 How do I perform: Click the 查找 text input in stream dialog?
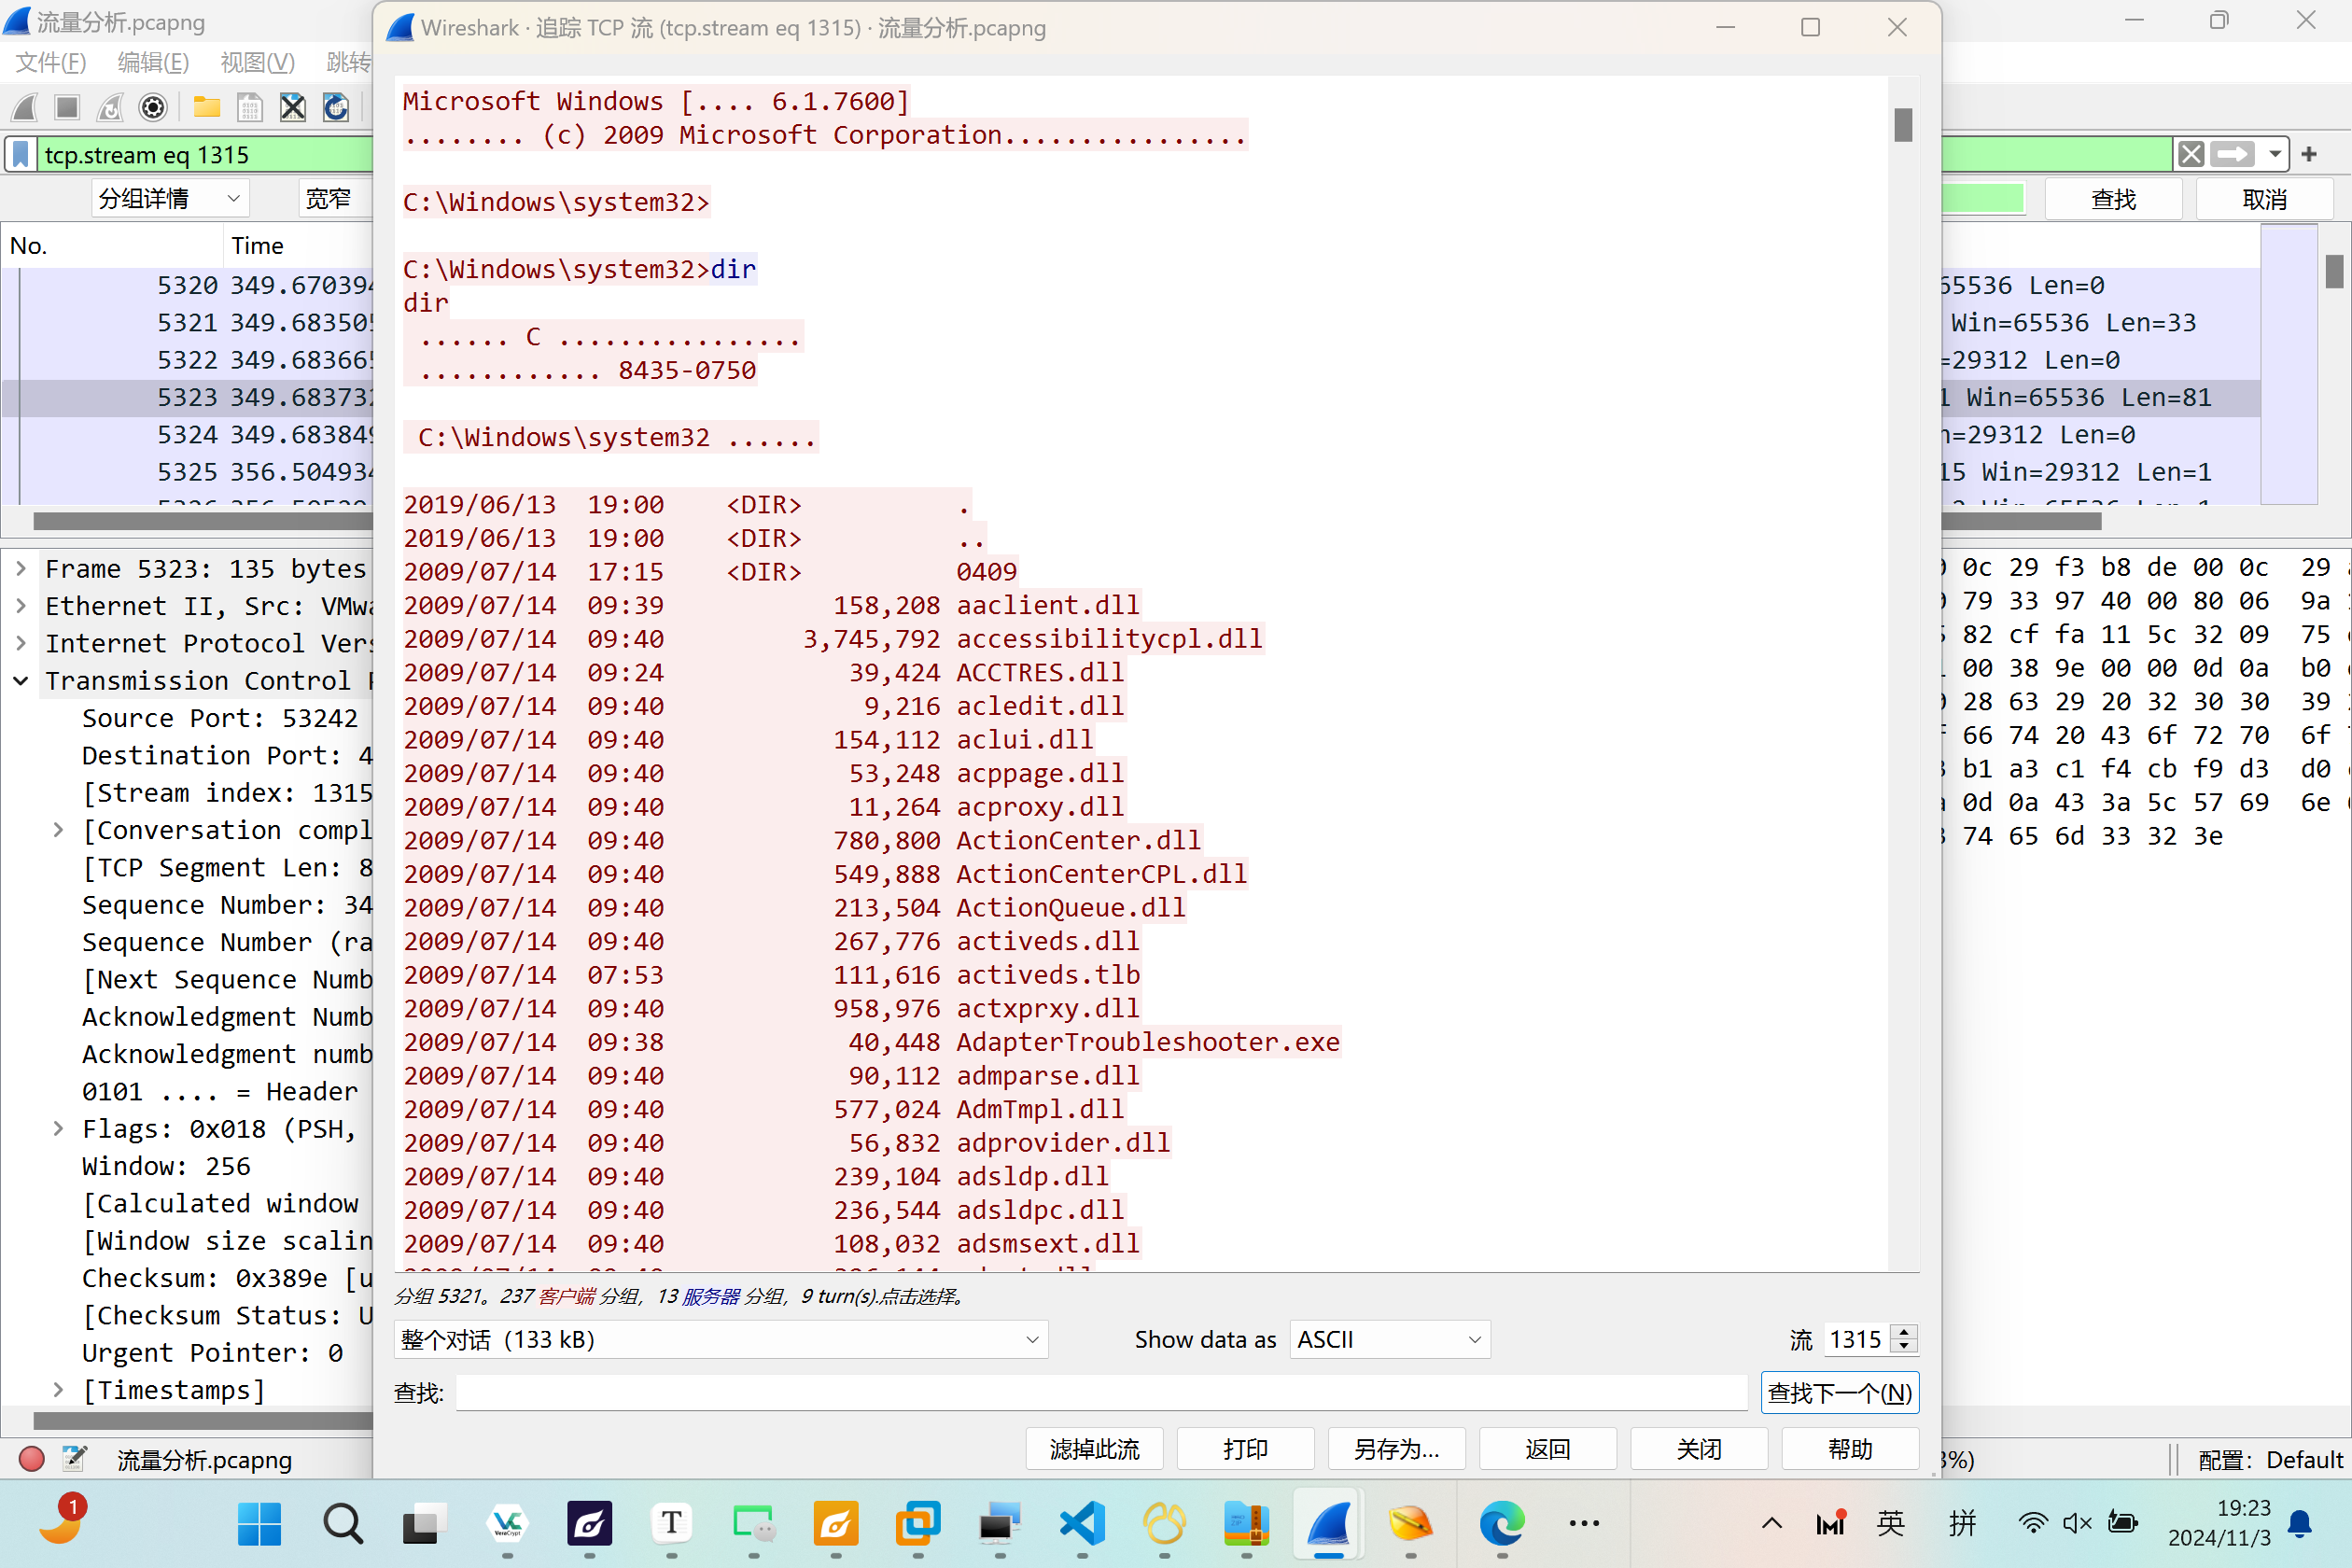[1101, 1393]
